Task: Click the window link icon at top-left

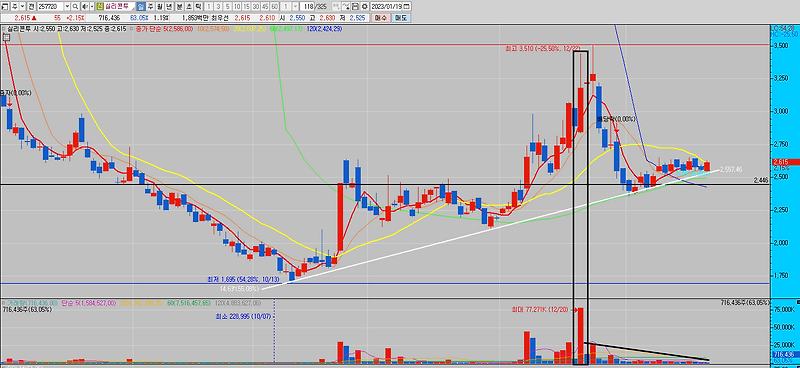Action: pos(5,6)
